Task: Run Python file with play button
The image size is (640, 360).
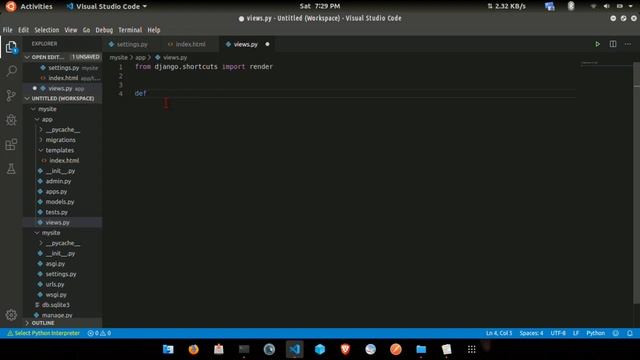Action: (597, 44)
